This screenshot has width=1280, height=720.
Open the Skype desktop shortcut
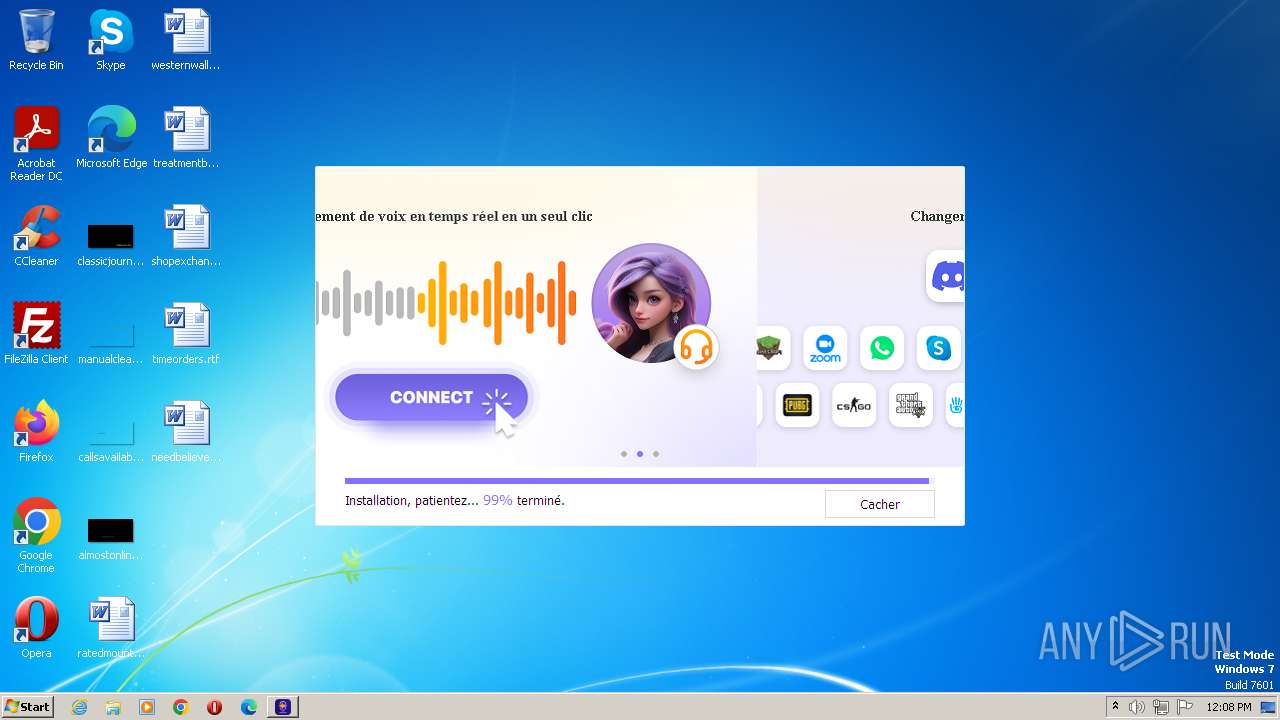[110, 40]
